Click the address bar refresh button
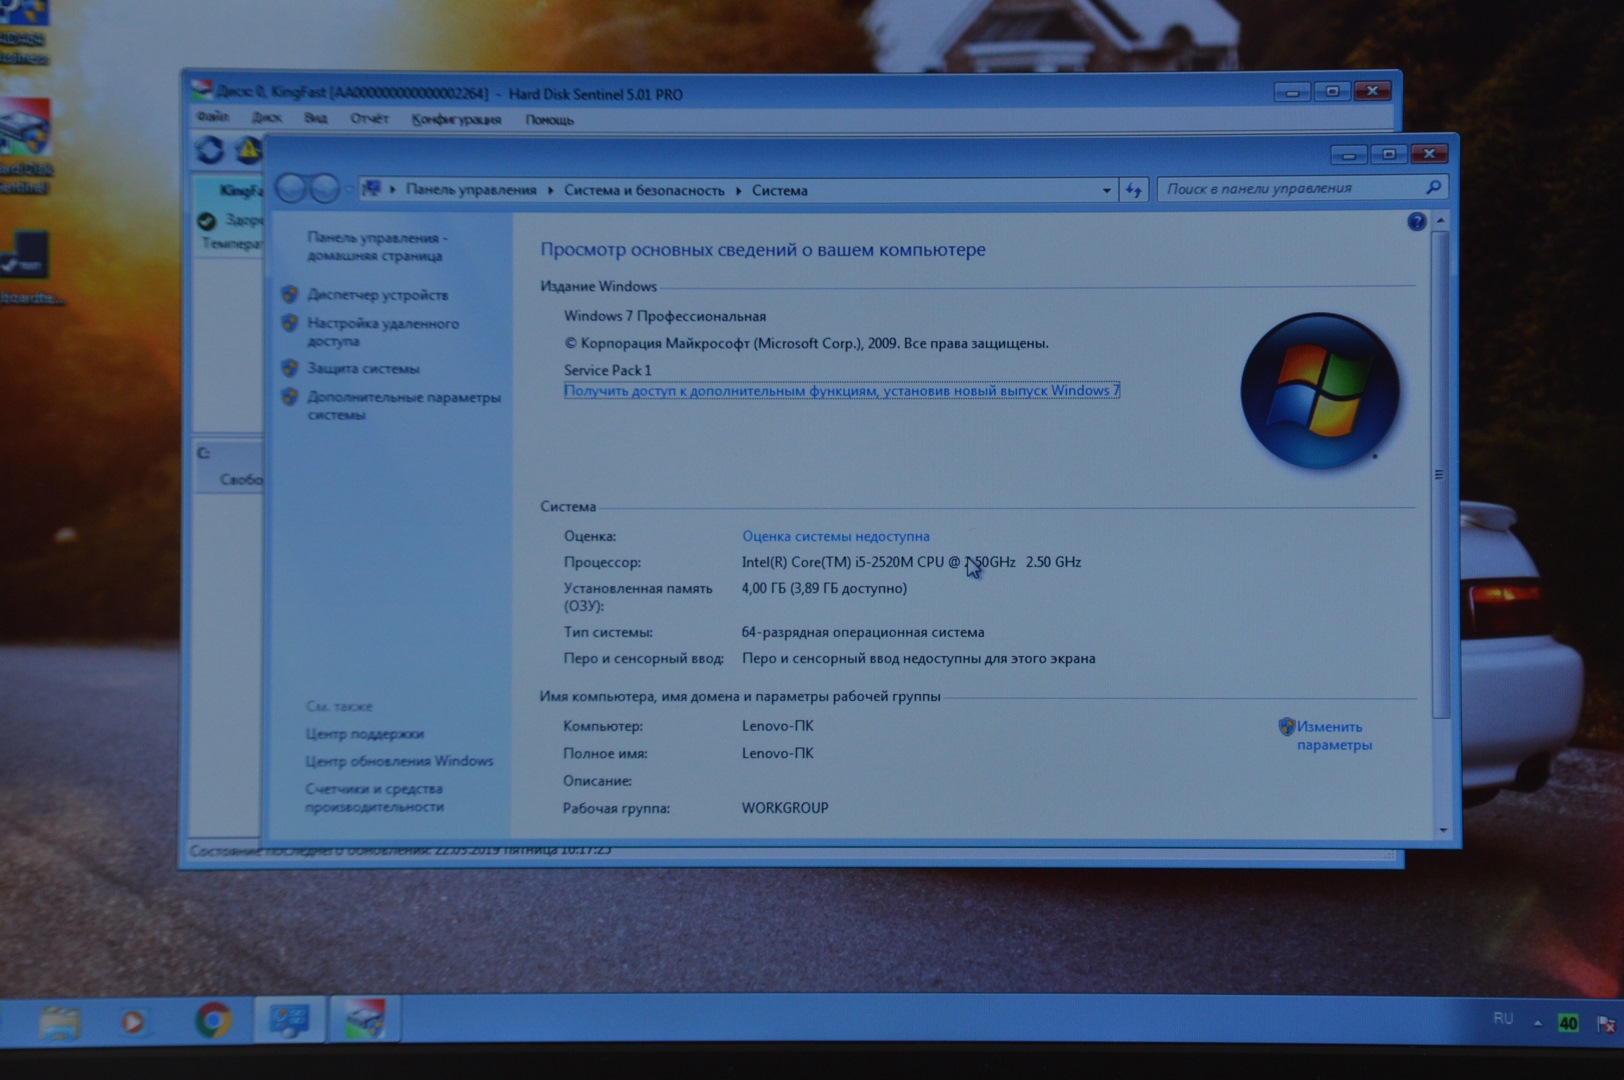The height and width of the screenshot is (1080, 1624). click(1133, 189)
